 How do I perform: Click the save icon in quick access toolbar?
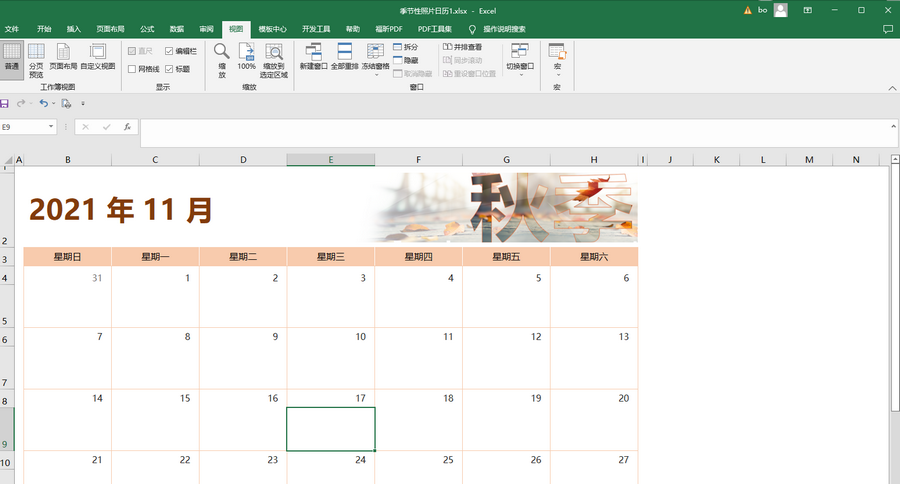5,103
